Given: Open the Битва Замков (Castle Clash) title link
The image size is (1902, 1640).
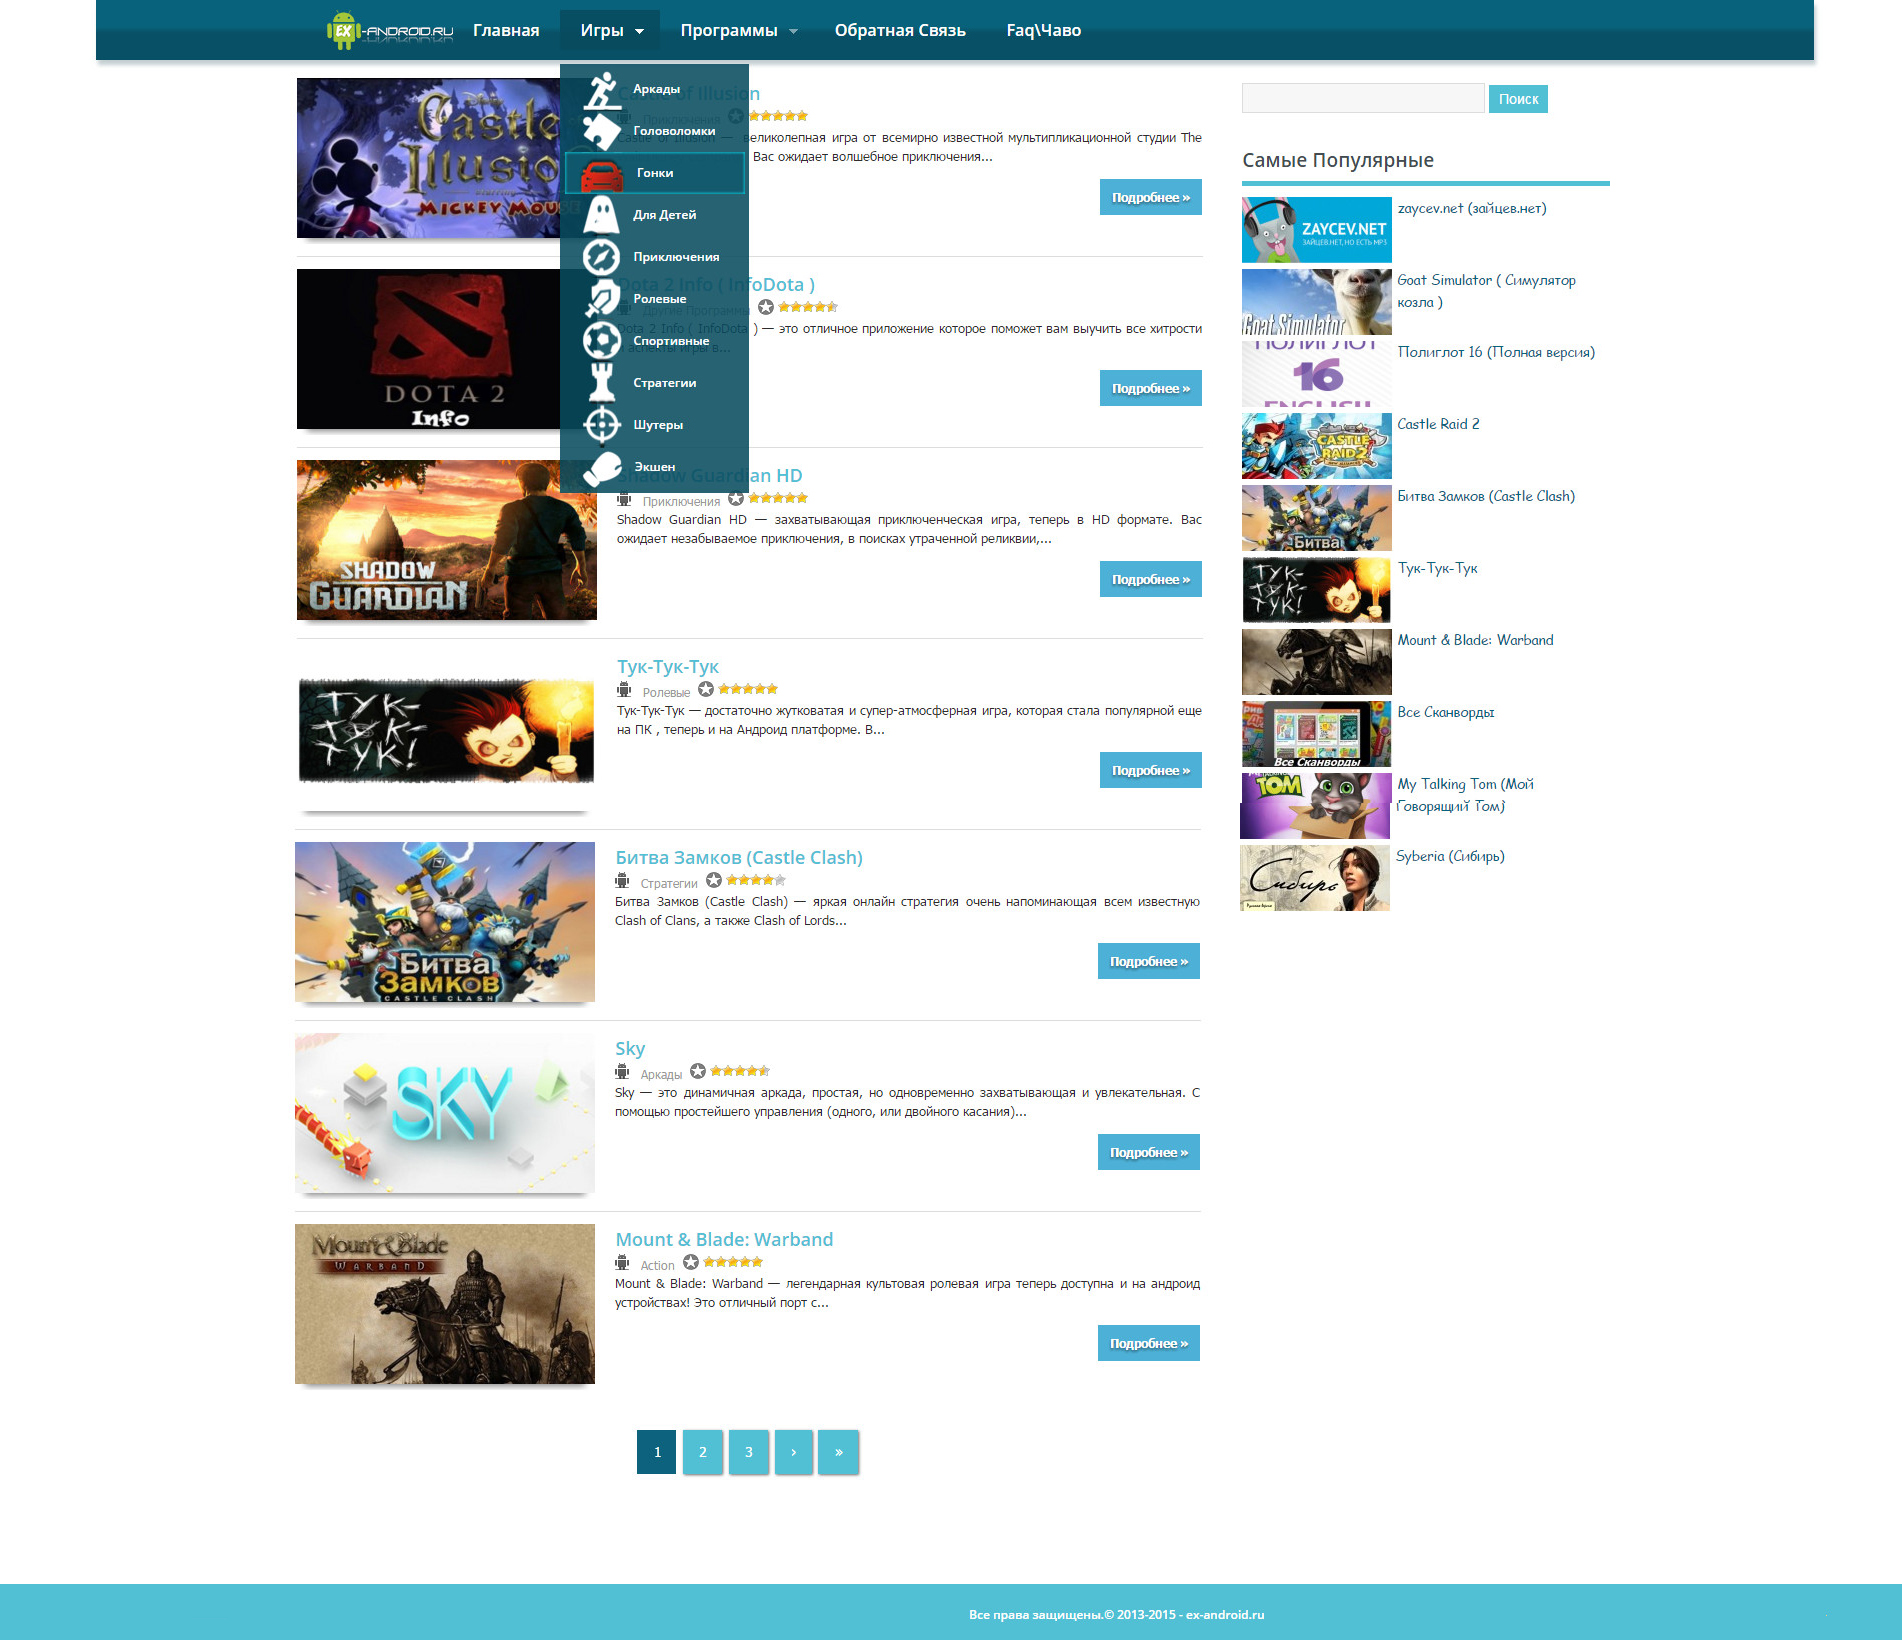Looking at the screenshot, I should 739,858.
